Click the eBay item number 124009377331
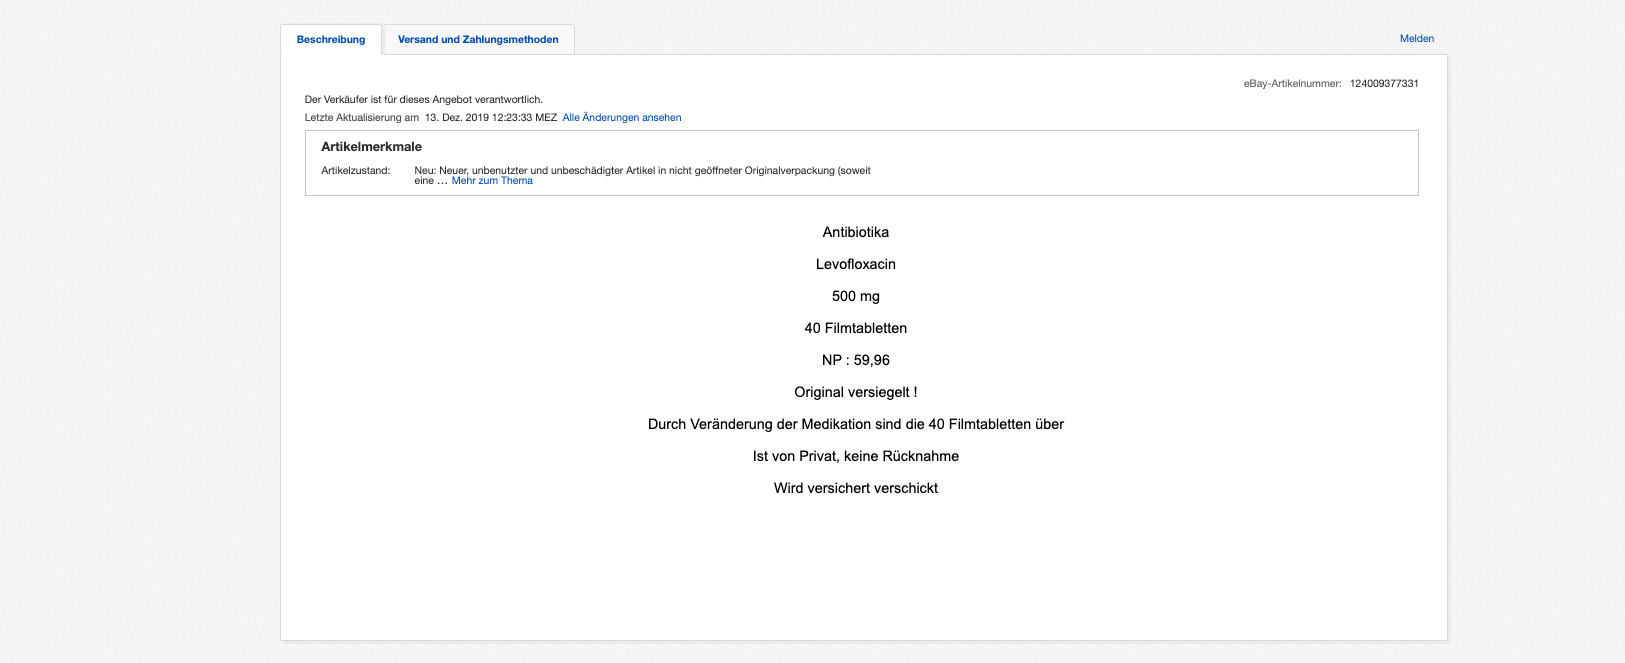The image size is (1625, 663). [x=1383, y=84]
